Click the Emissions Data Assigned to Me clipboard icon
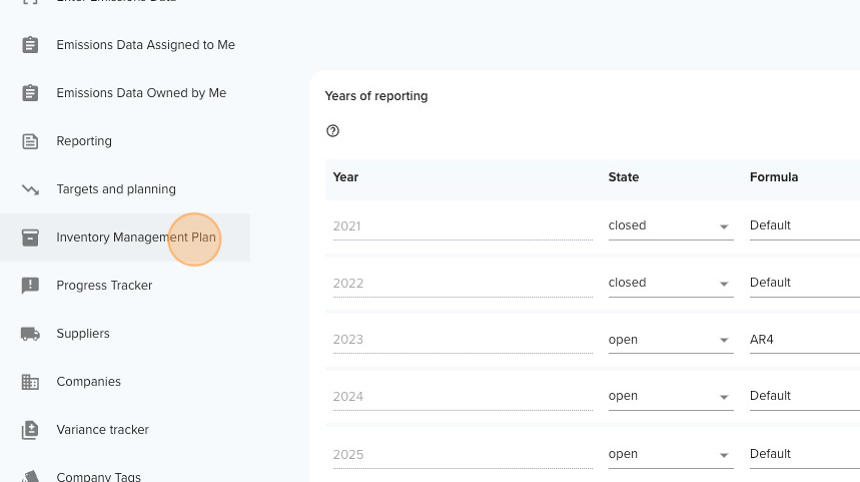 [x=30, y=45]
